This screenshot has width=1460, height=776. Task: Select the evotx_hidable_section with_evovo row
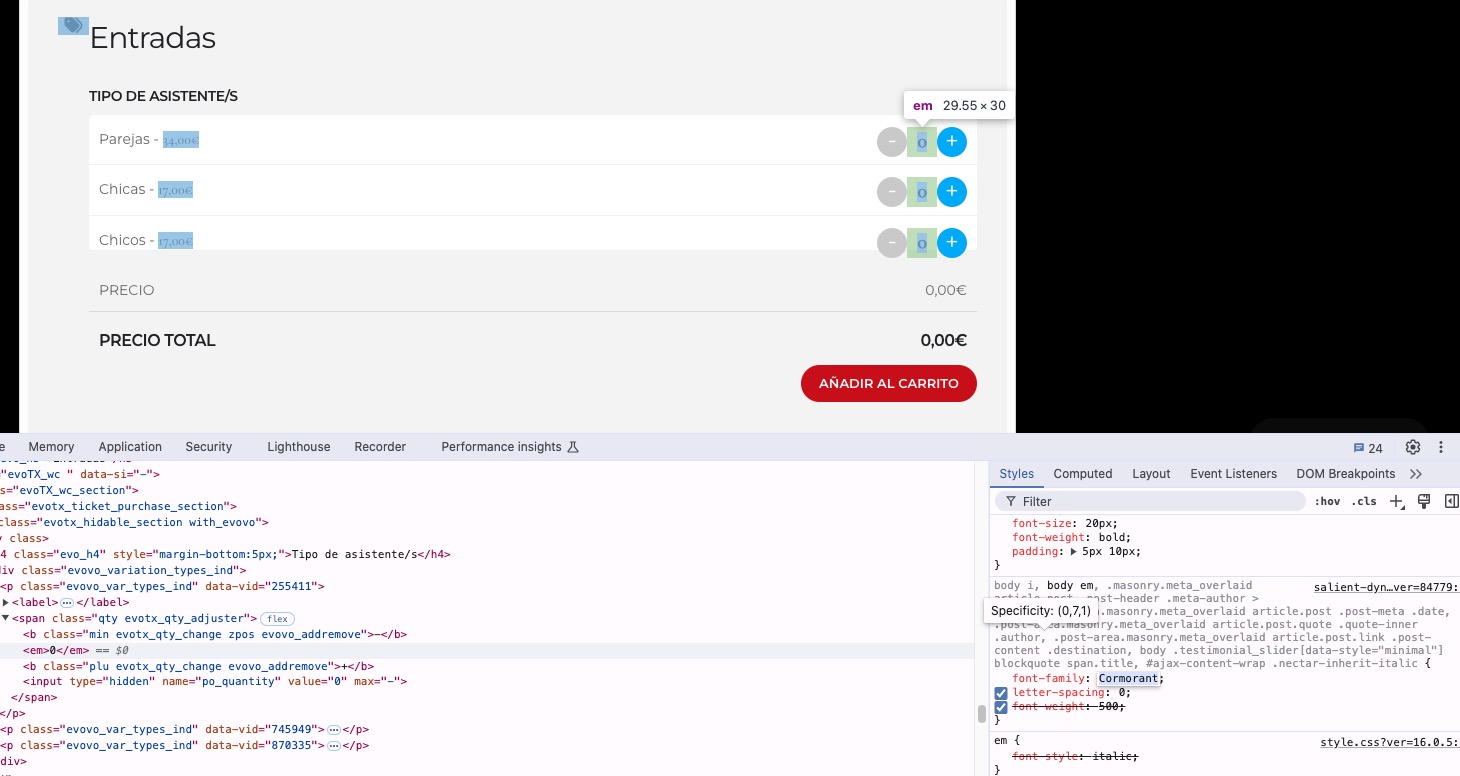point(487,523)
